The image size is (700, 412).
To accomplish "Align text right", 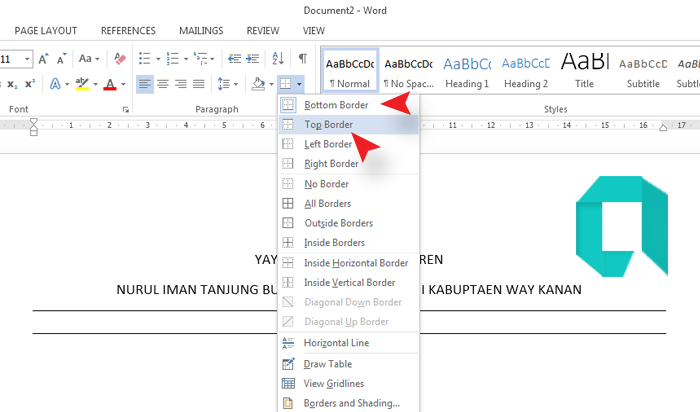I will click(181, 84).
